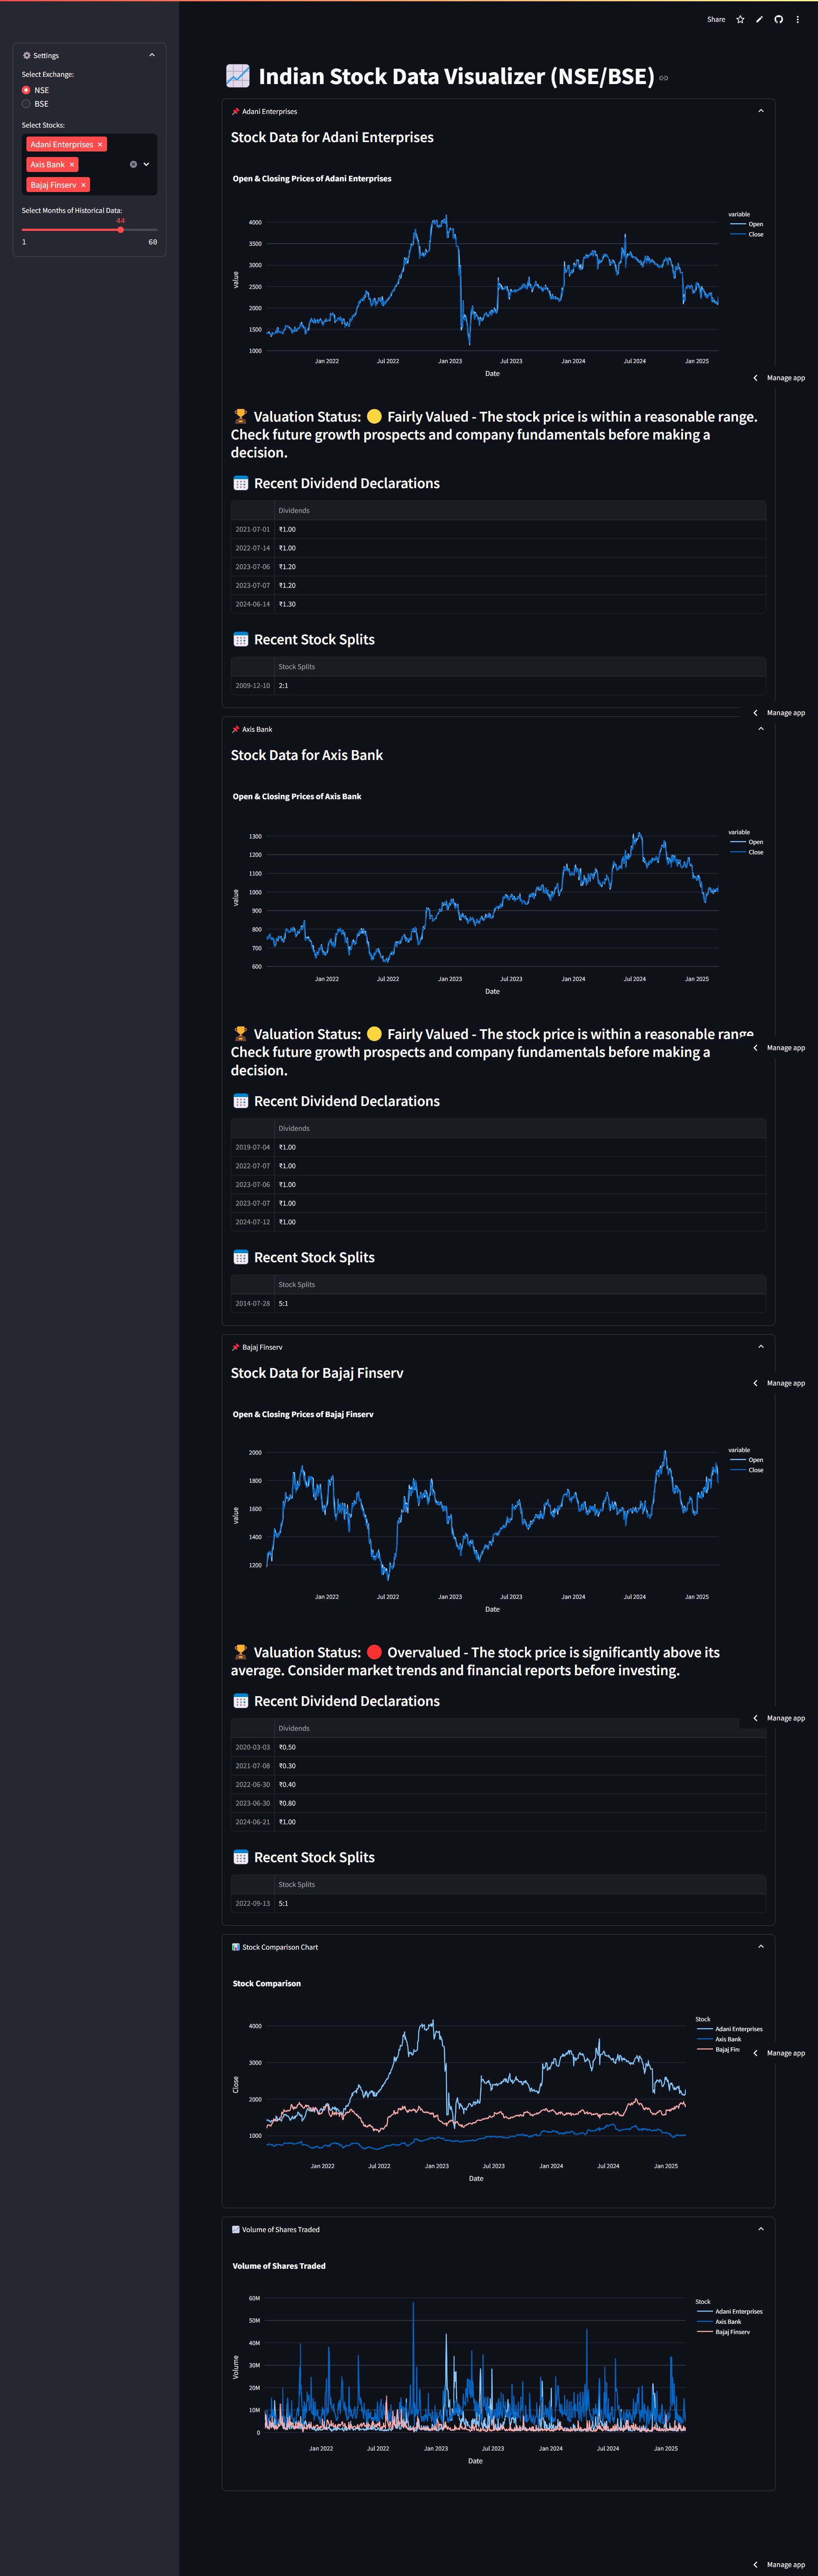This screenshot has height=2576, width=818.
Task: Select the NSE exchange option
Action: 26,90
